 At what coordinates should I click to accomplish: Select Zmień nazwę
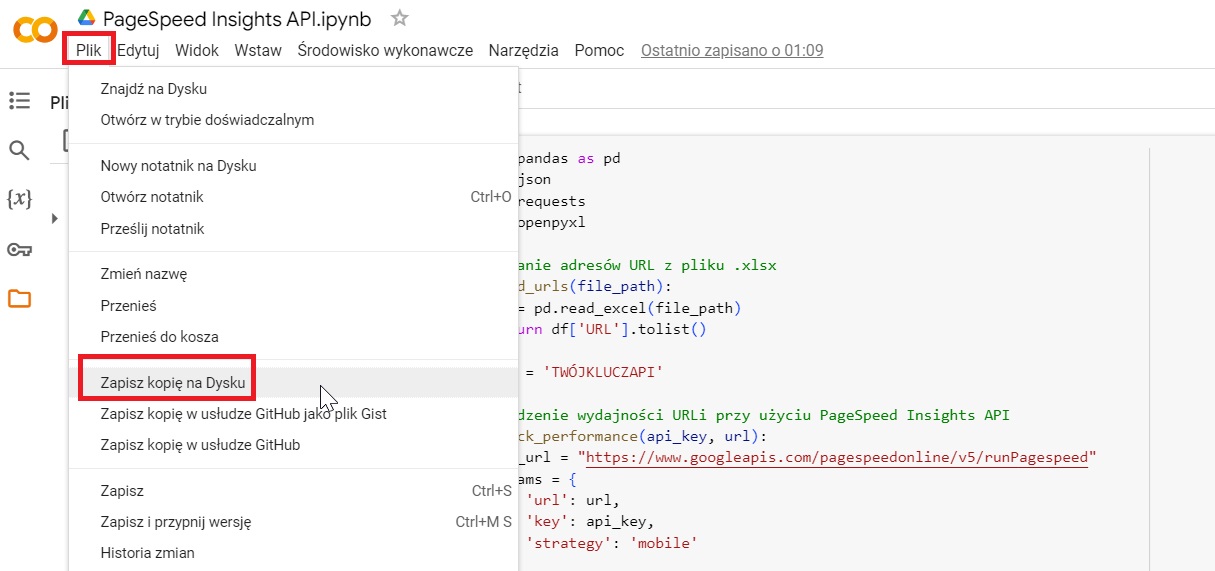293,274
